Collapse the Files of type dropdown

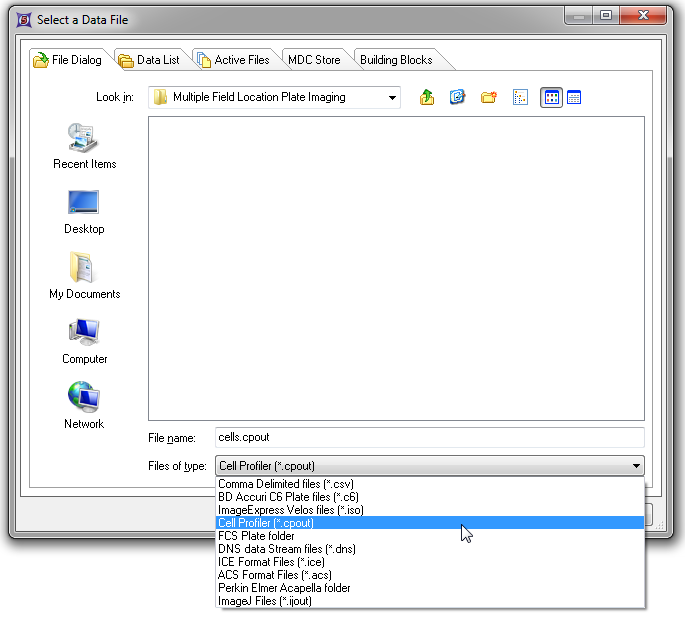click(x=636, y=466)
